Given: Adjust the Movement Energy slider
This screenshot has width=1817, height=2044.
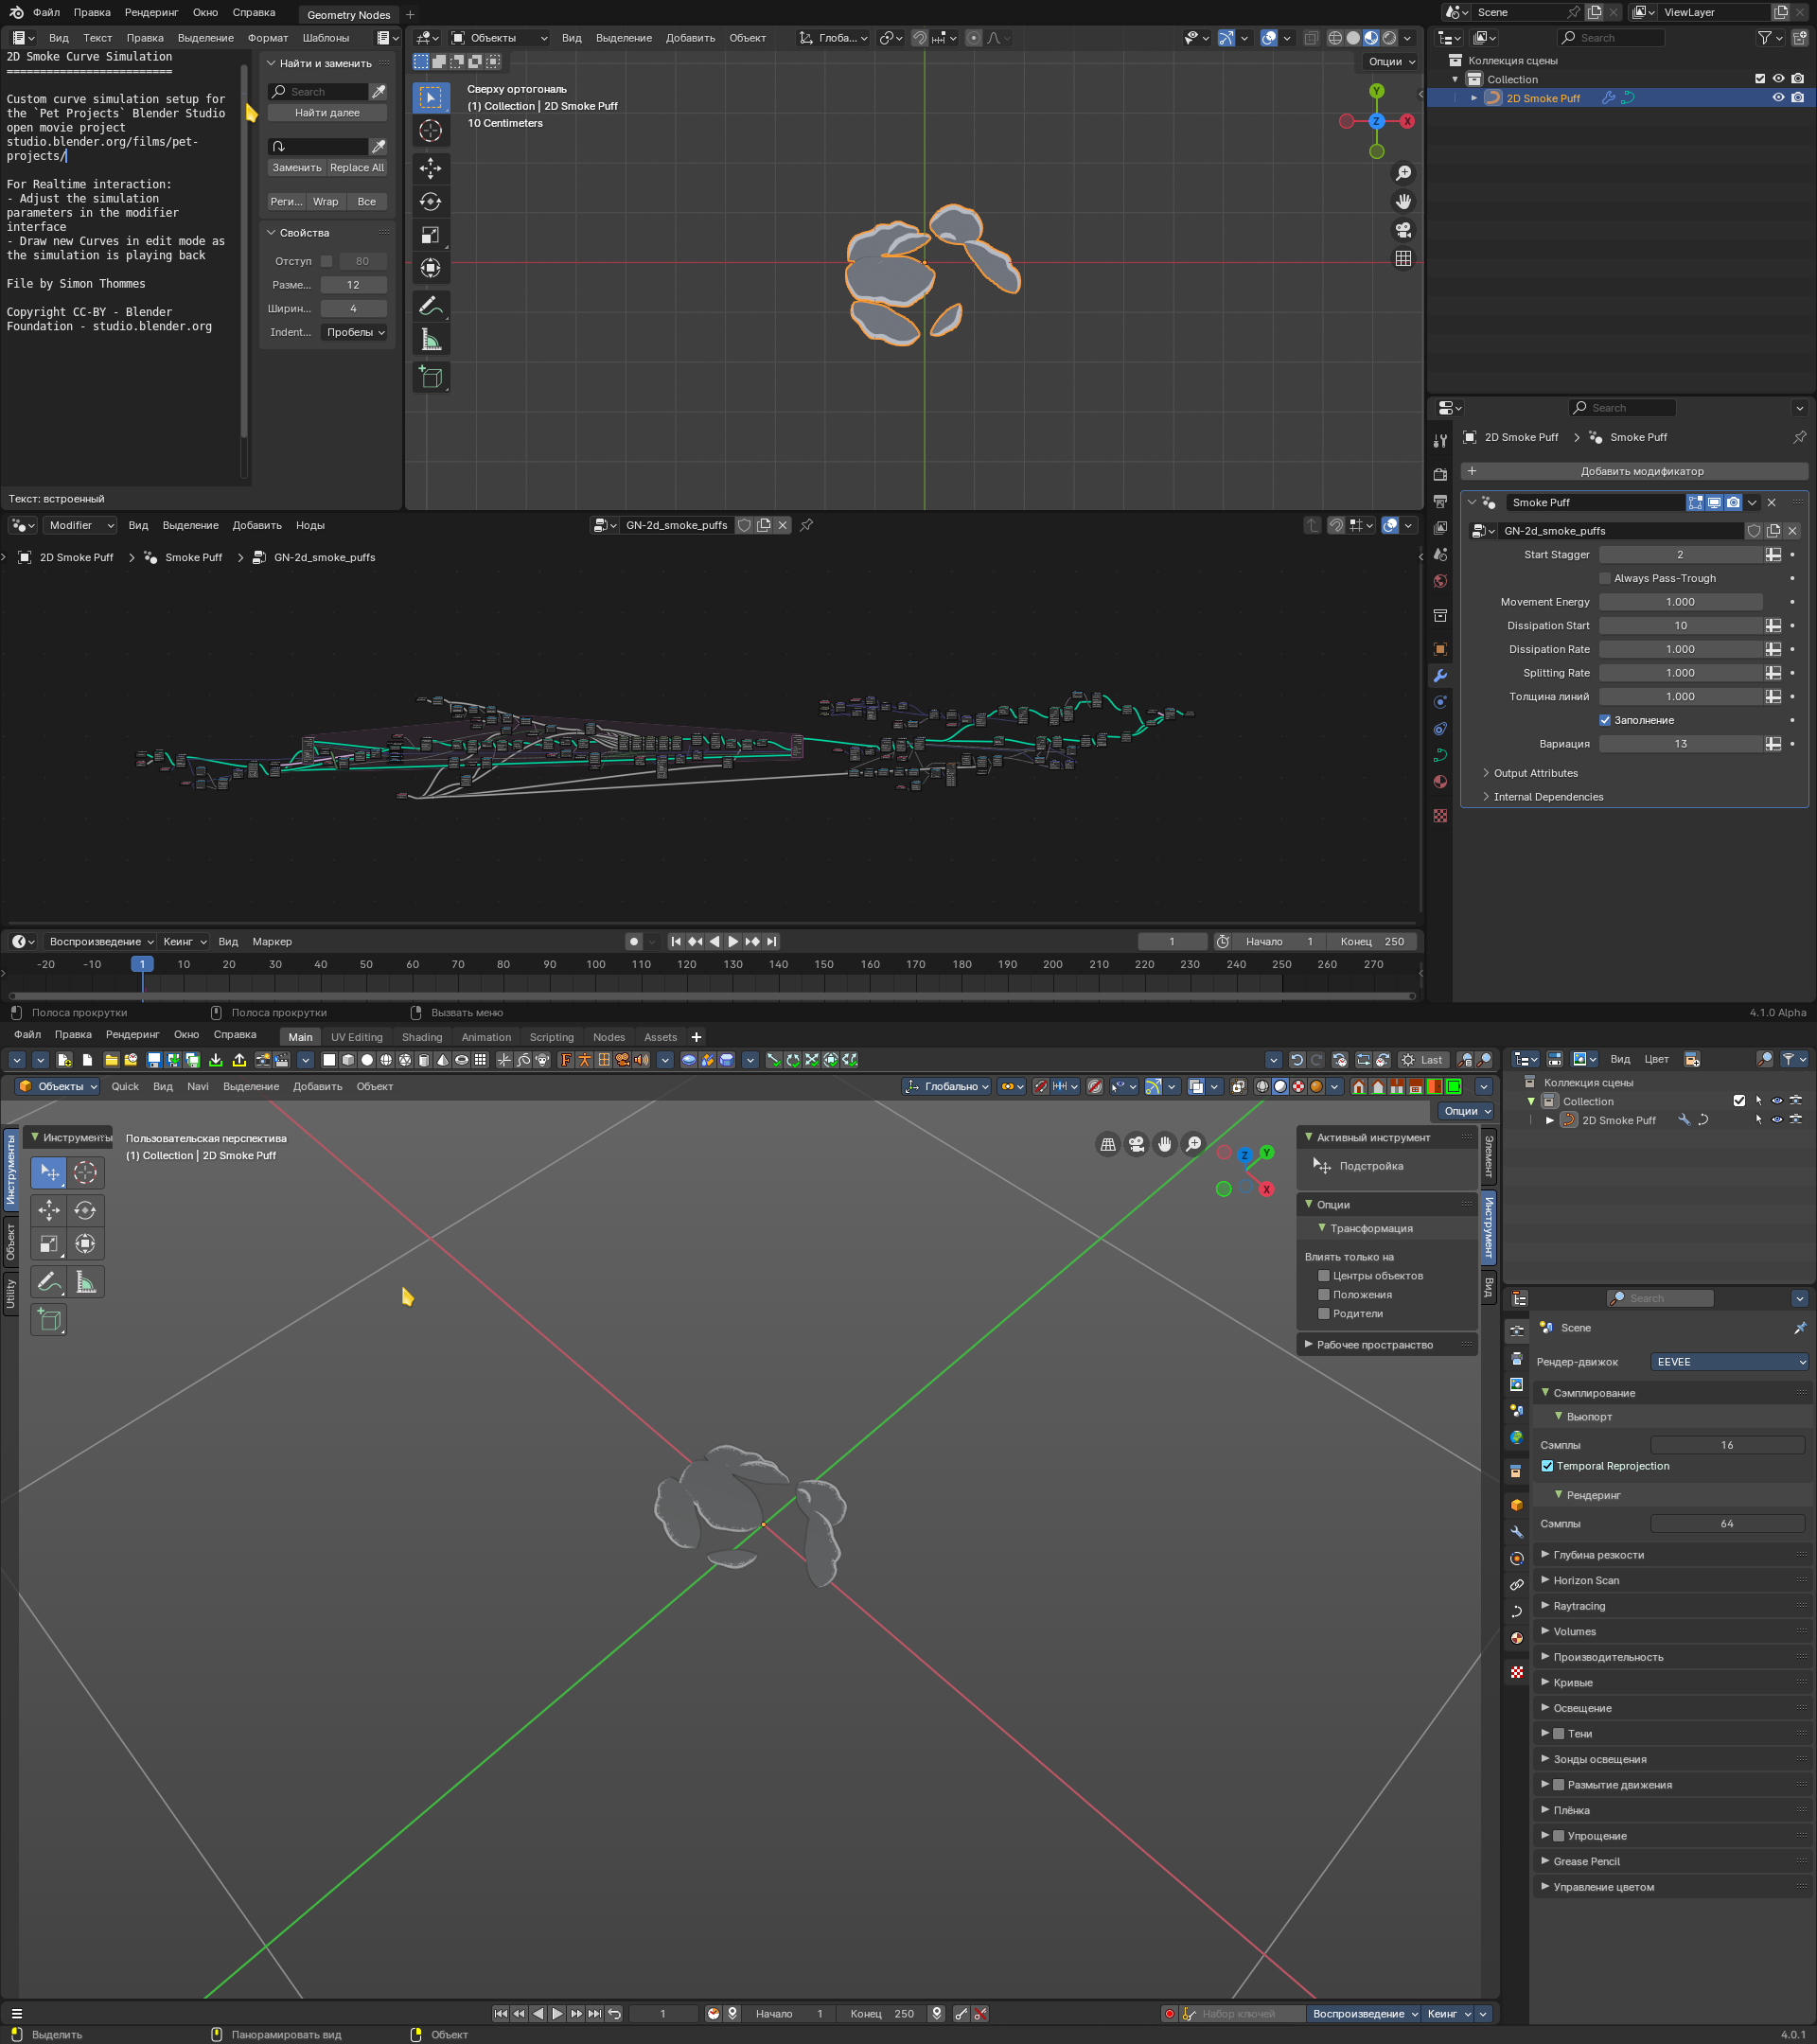Looking at the screenshot, I should pyautogui.click(x=1680, y=602).
